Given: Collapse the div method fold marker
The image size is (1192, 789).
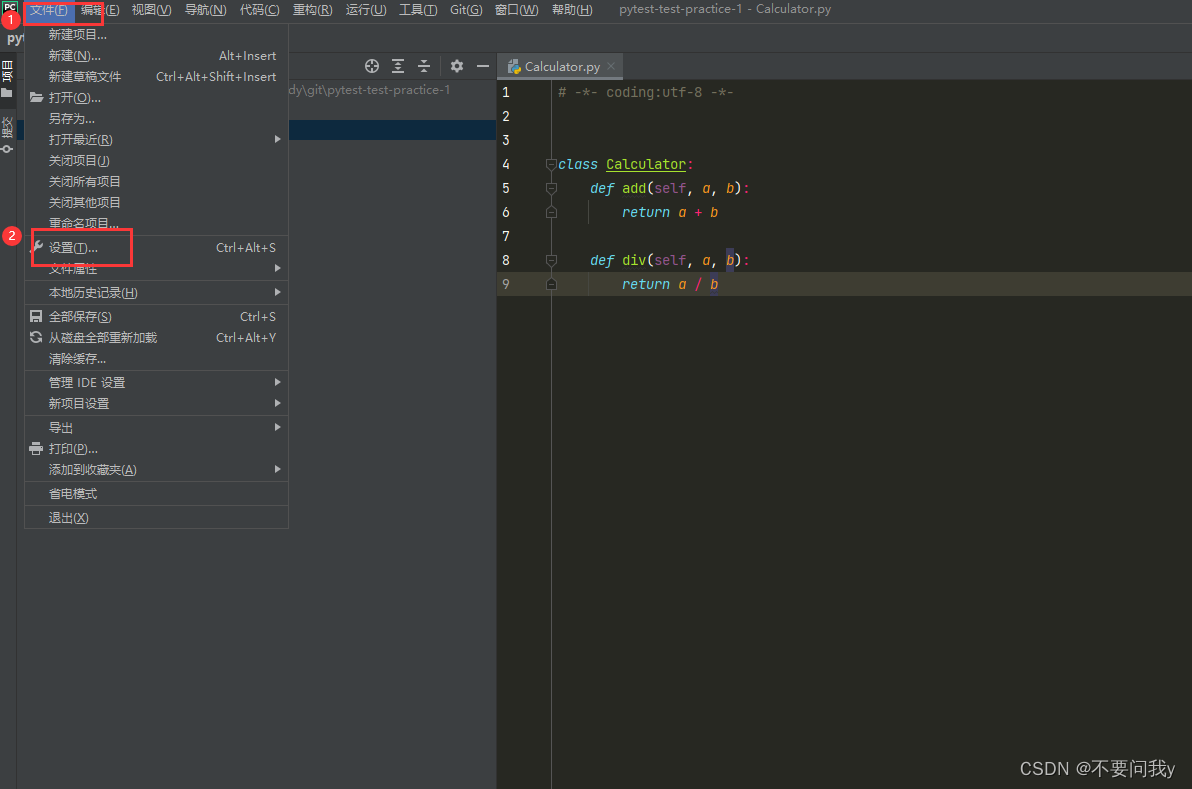Looking at the screenshot, I should click(551, 260).
